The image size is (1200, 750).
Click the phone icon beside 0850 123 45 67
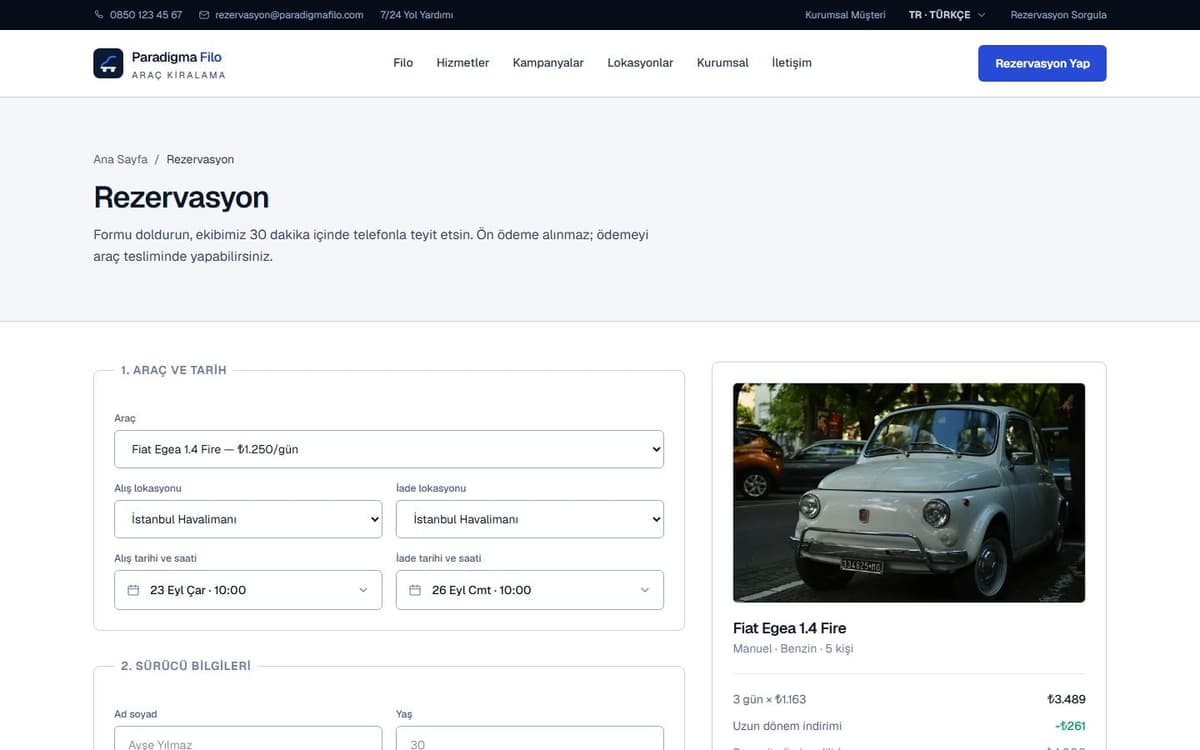(x=99, y=15)
